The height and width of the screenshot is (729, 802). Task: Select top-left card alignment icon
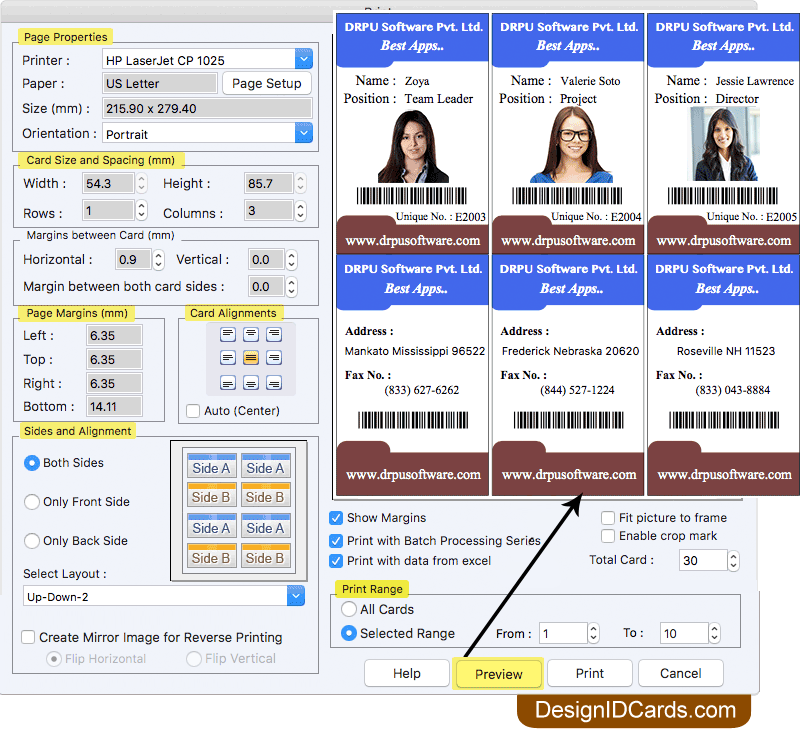[x=228, y=335]
